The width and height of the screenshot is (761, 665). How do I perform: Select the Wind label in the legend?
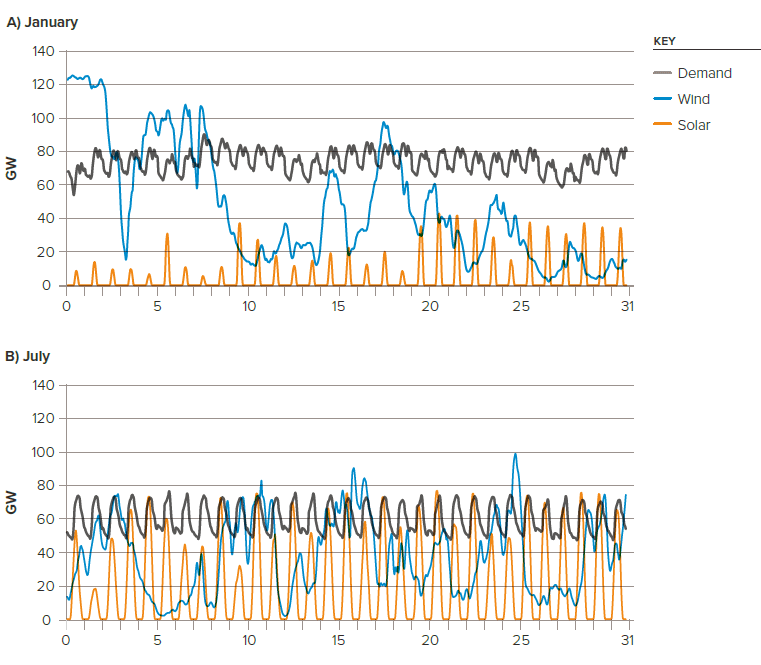pyautogui.click(x=694, y=99)
